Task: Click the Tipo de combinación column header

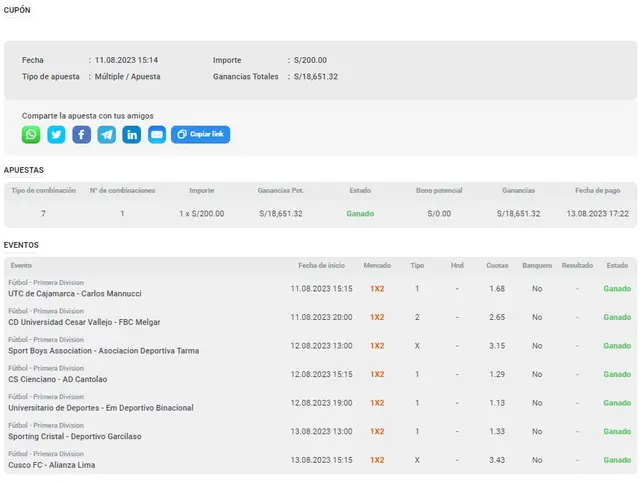Action: [43, 190]
